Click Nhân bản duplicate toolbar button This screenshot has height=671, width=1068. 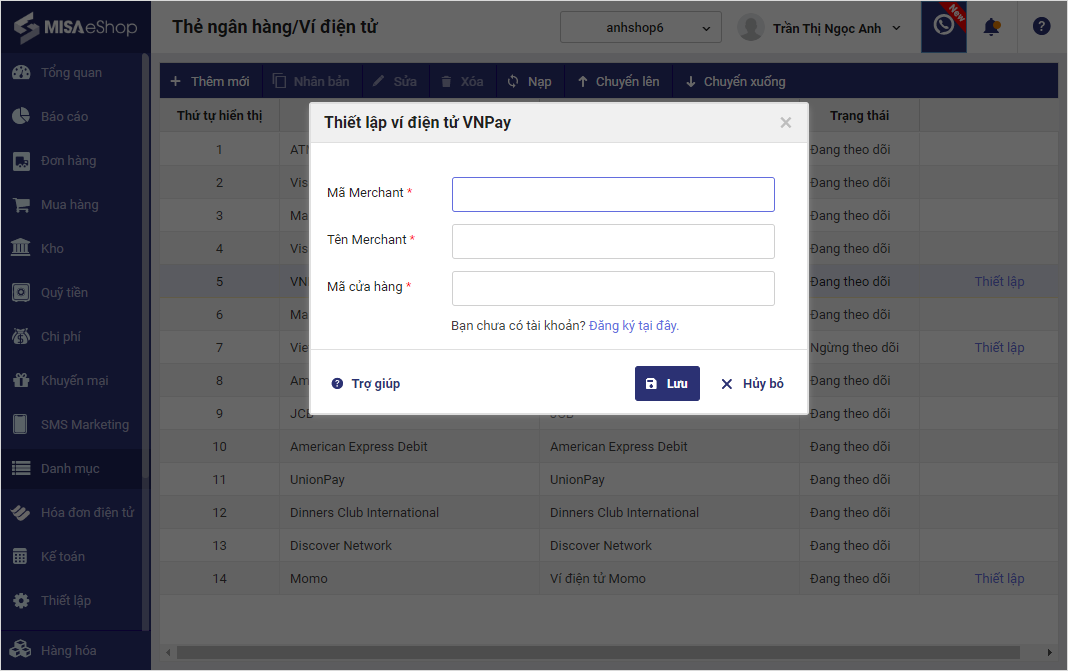[311, 82]
